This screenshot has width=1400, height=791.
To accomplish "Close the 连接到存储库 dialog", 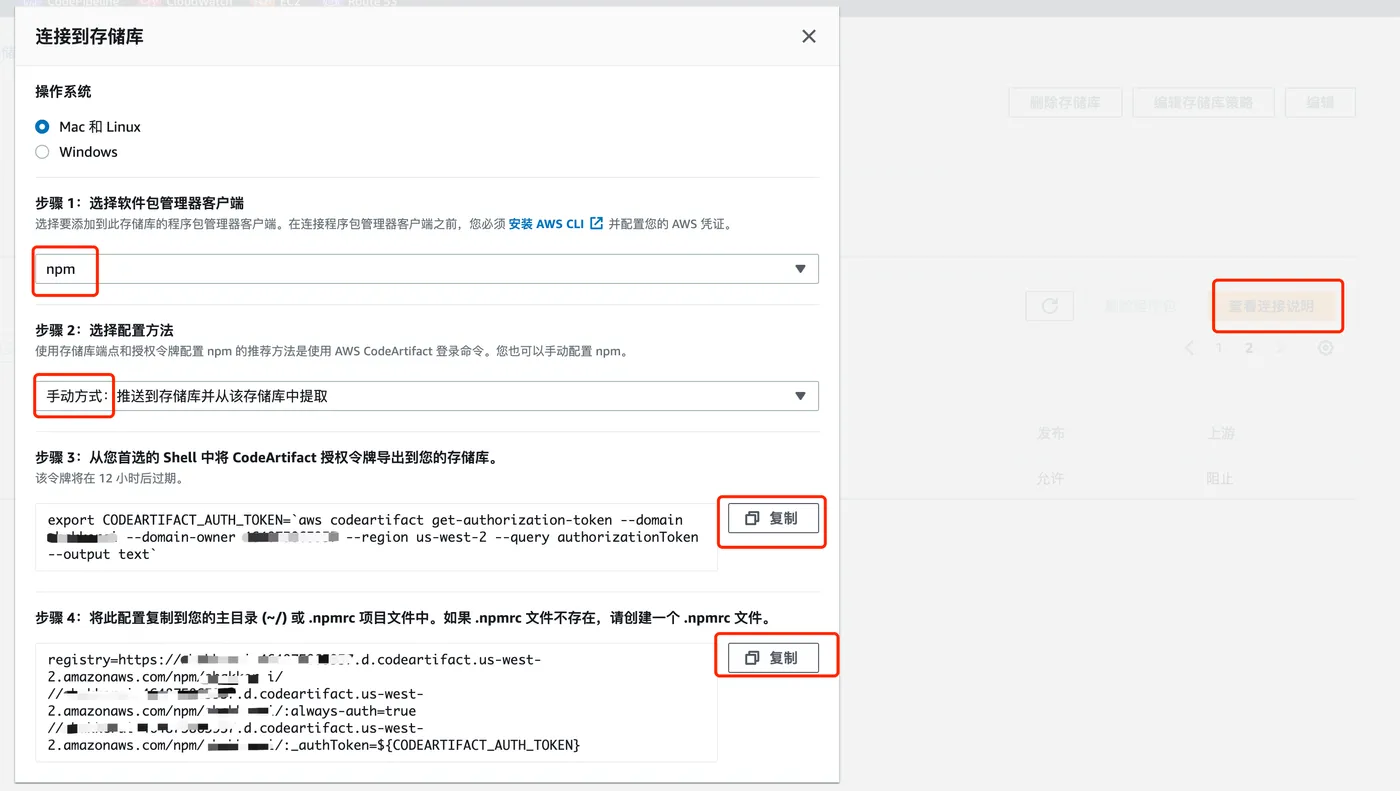I will (x=809, y=37).
